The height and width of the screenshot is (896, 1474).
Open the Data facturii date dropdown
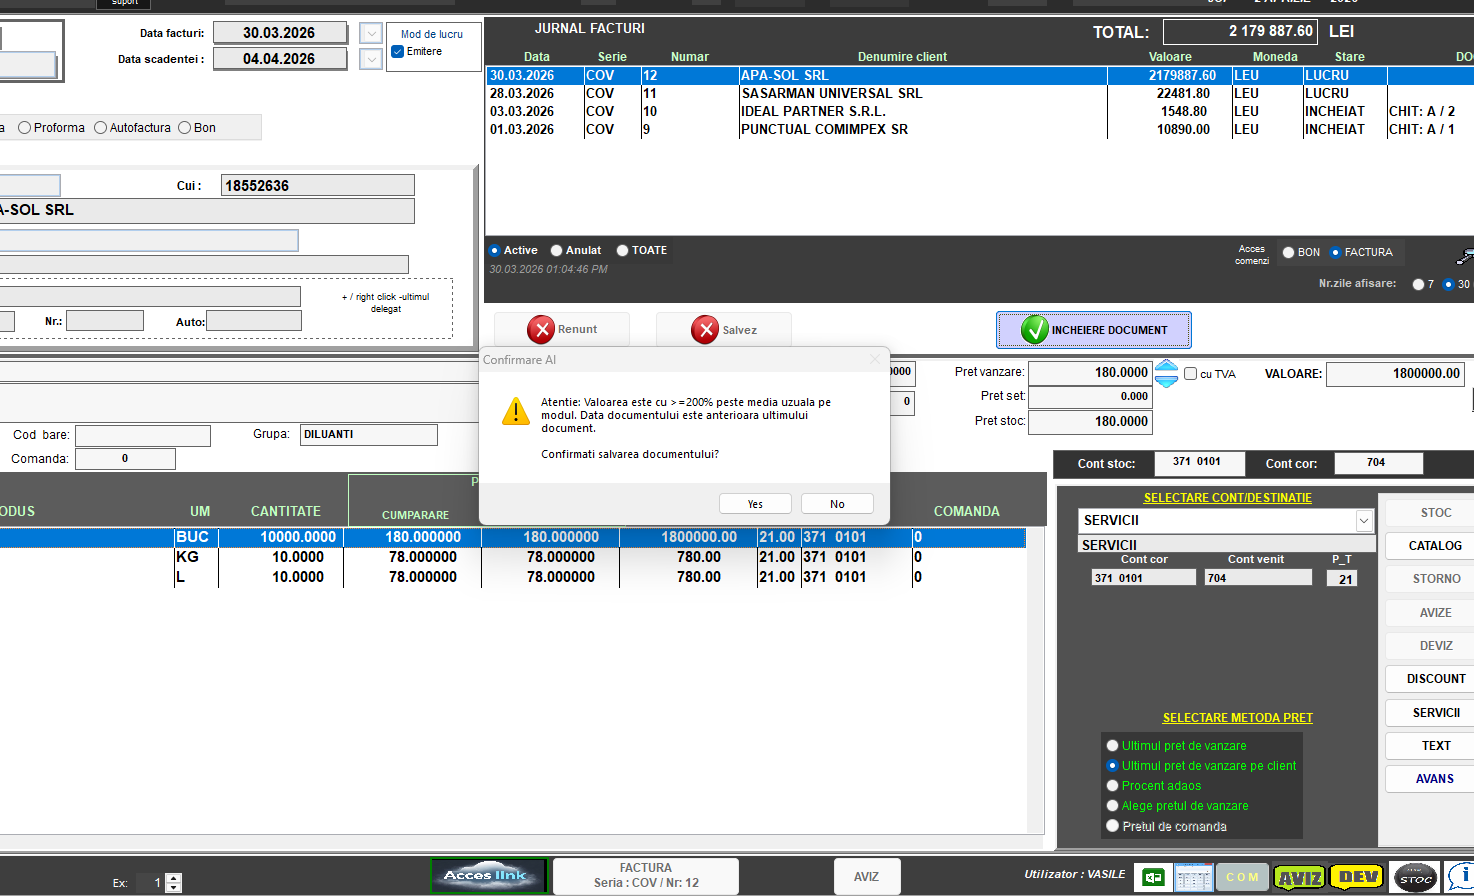(x=371, y=33)
